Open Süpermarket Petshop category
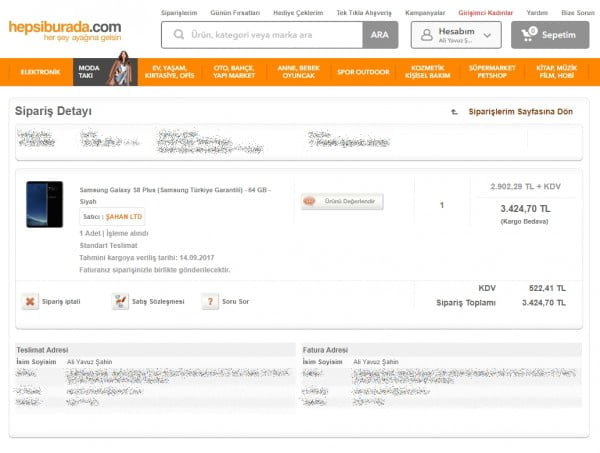The image size is (600, 453). pos(492,73)
